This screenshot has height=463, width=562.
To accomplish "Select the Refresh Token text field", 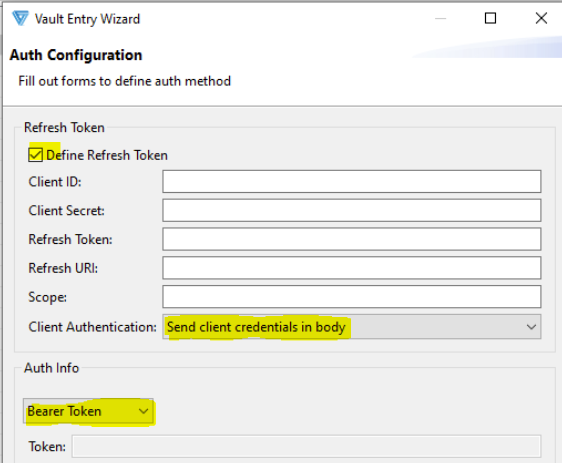I will [352, 239].
